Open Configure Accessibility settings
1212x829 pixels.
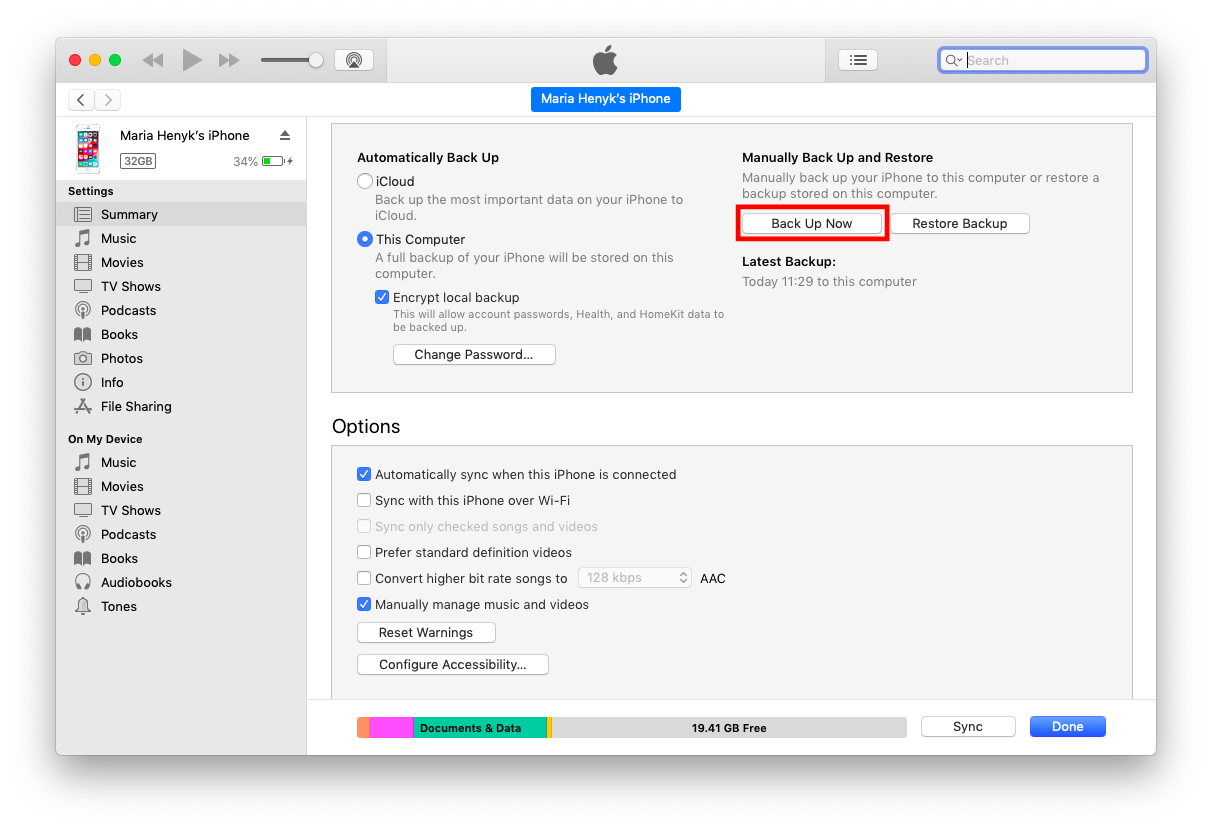pyautogui.click(x=453, y=664)
